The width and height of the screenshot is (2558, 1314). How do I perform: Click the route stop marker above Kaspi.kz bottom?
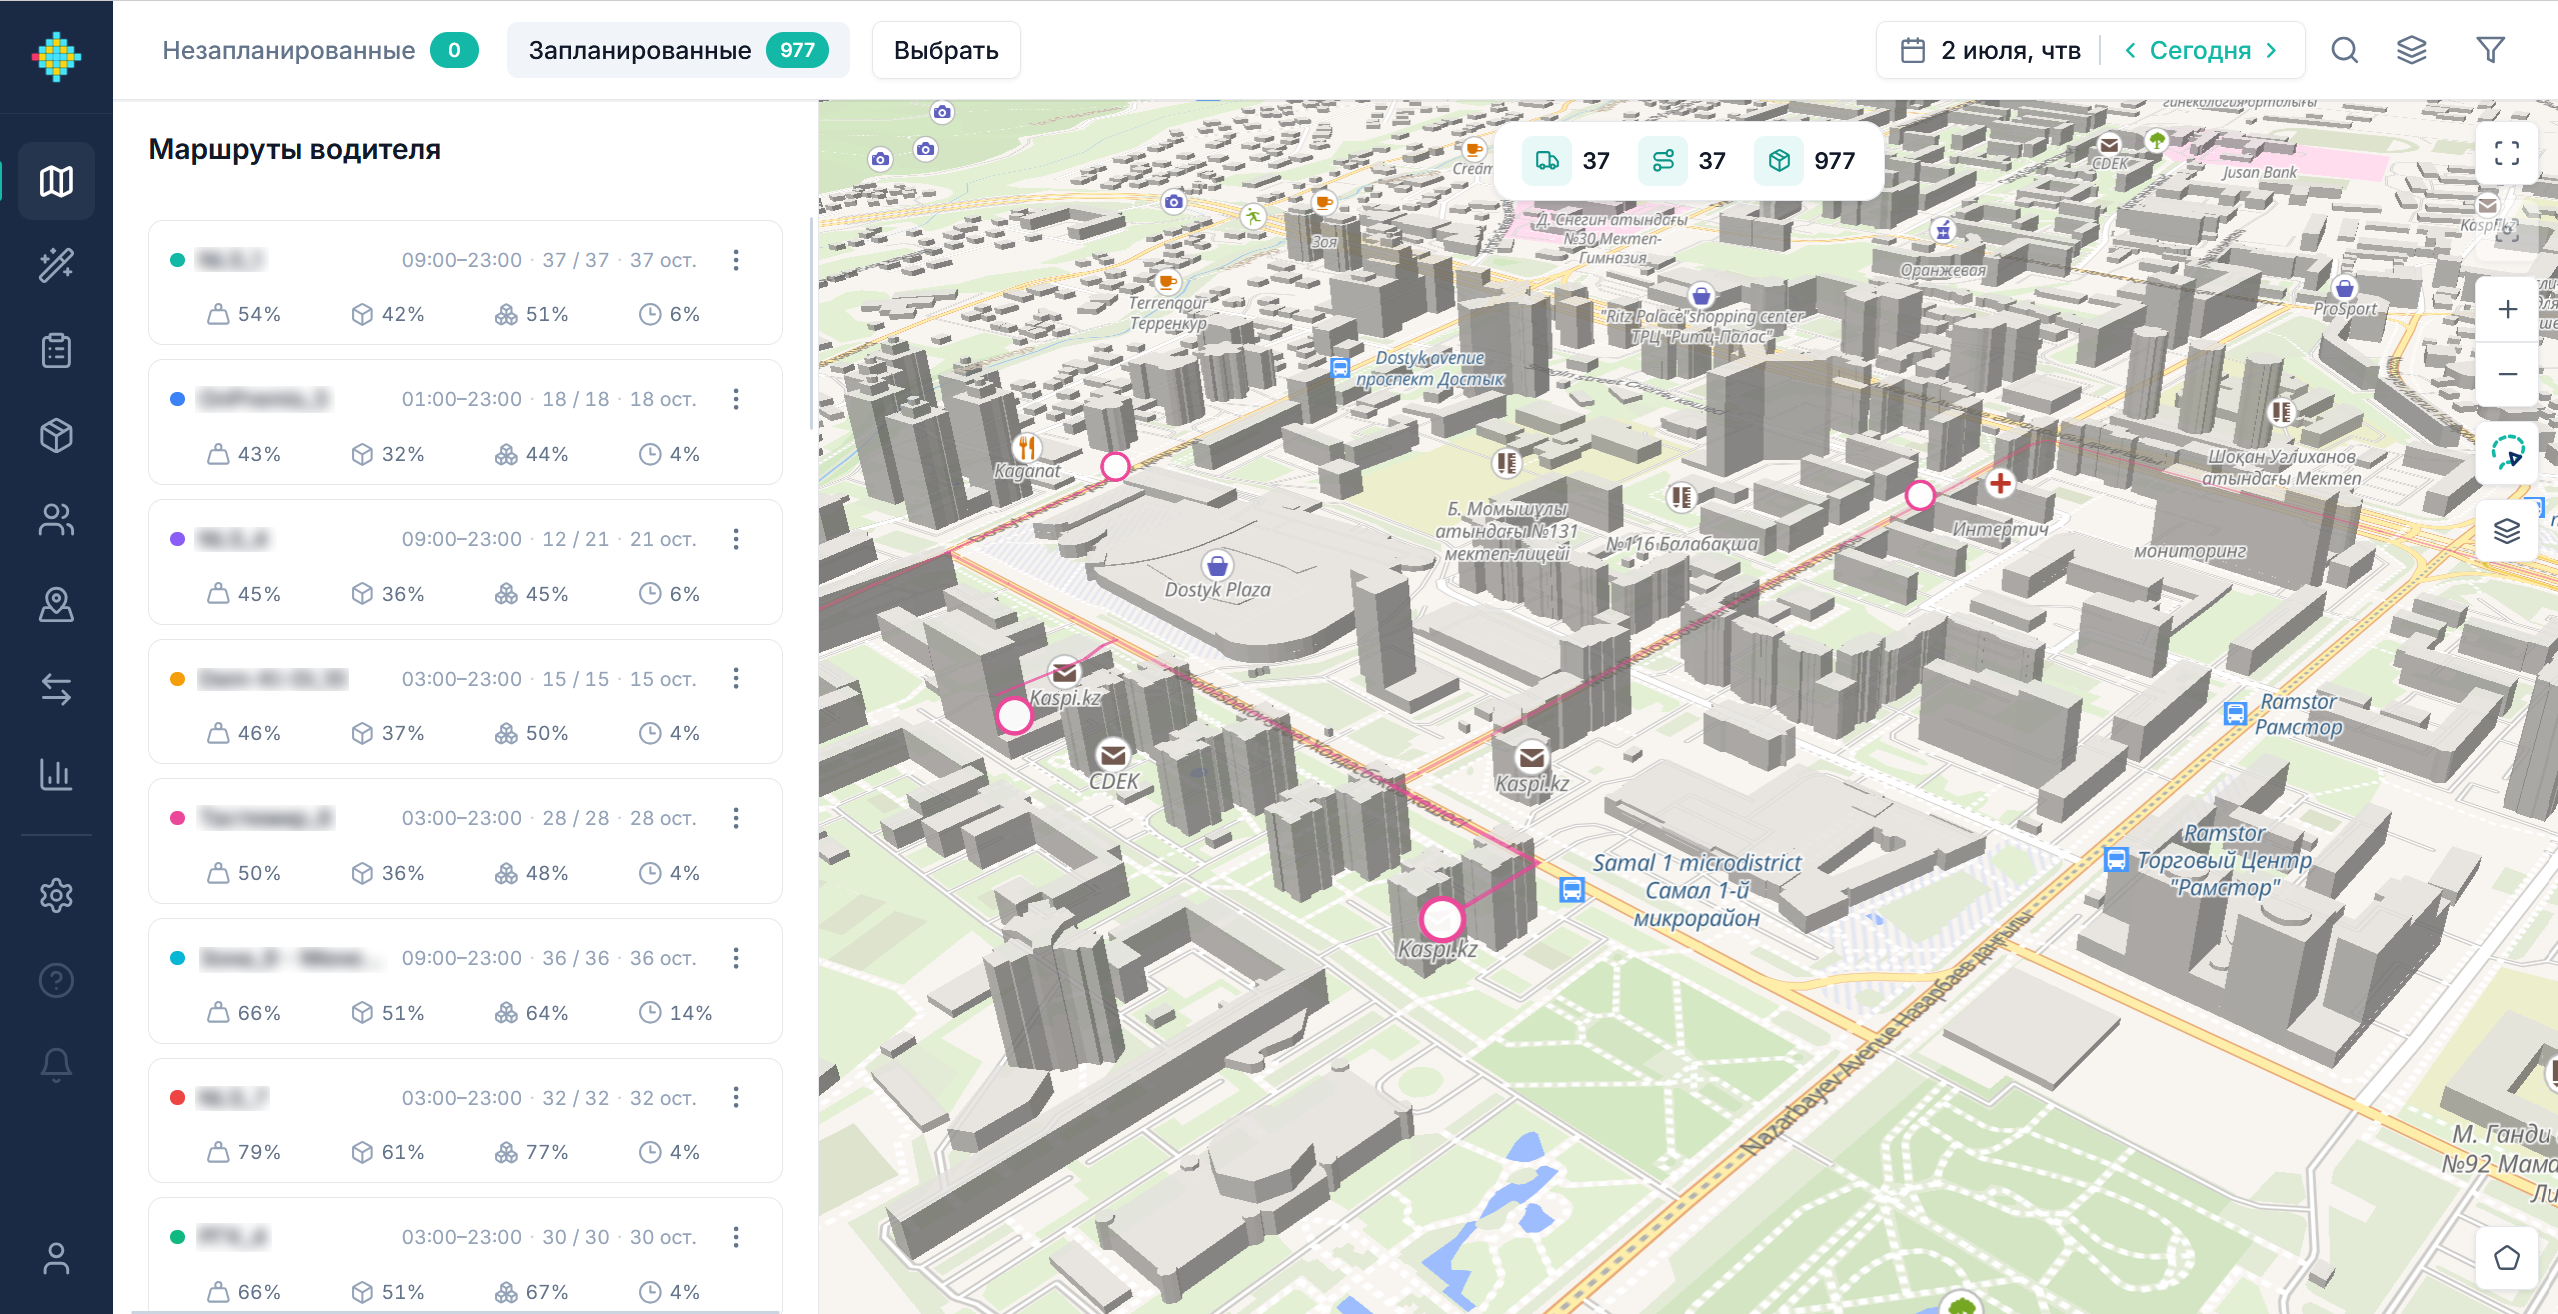[x=1442, y=918]
